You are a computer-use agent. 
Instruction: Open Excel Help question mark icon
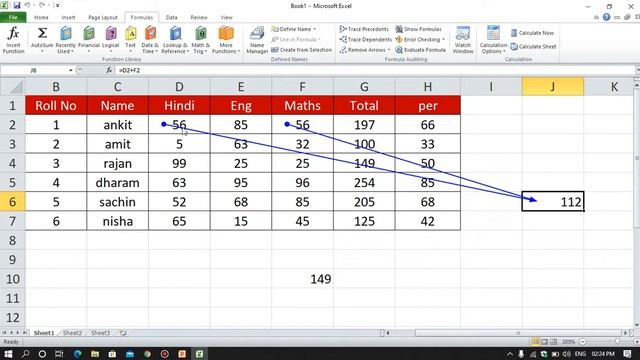(x=607, y=17)
